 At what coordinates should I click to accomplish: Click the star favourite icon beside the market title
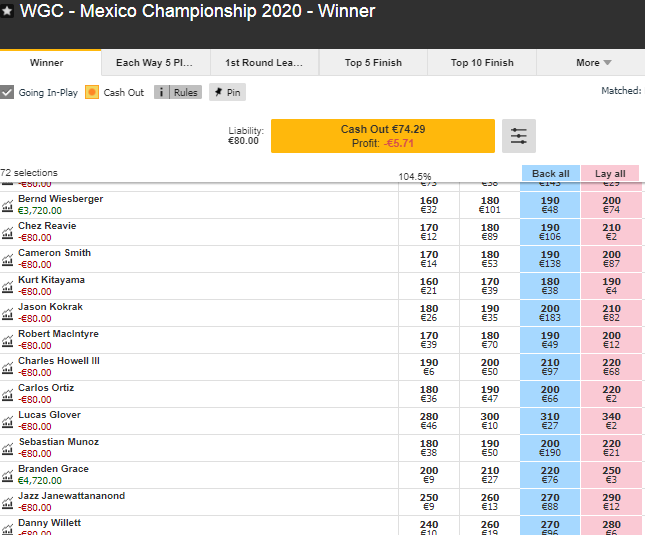pyautogui.click(x=7, y=11)
